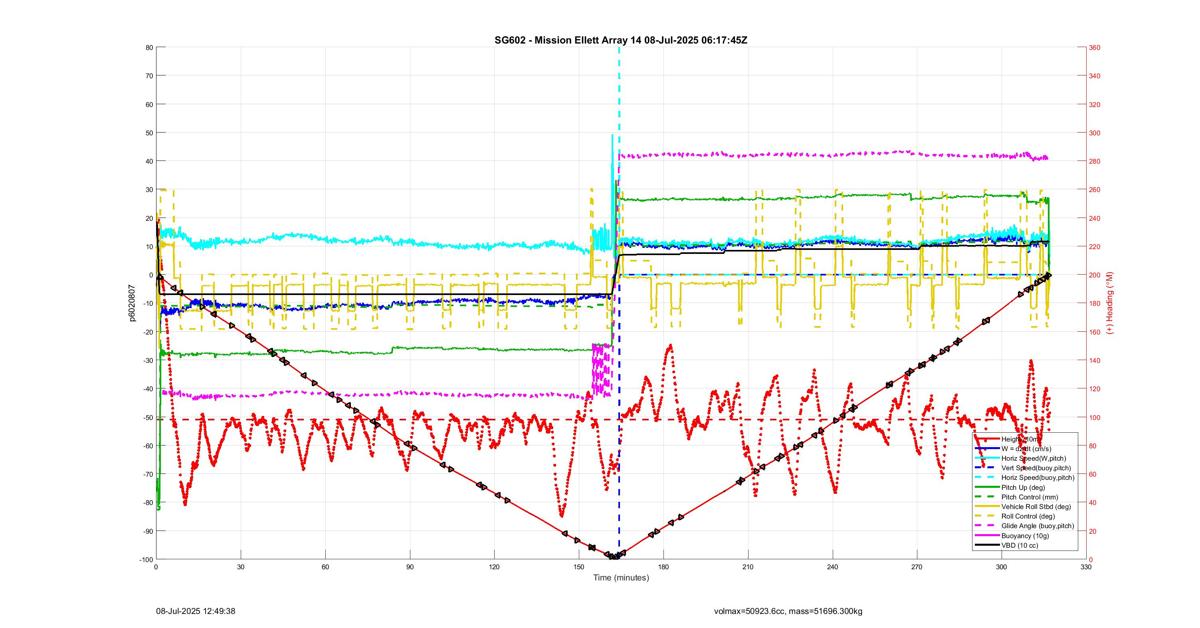Click the left axis tick label '80'
1200x628 pixels.
click(x=147, y=47)
